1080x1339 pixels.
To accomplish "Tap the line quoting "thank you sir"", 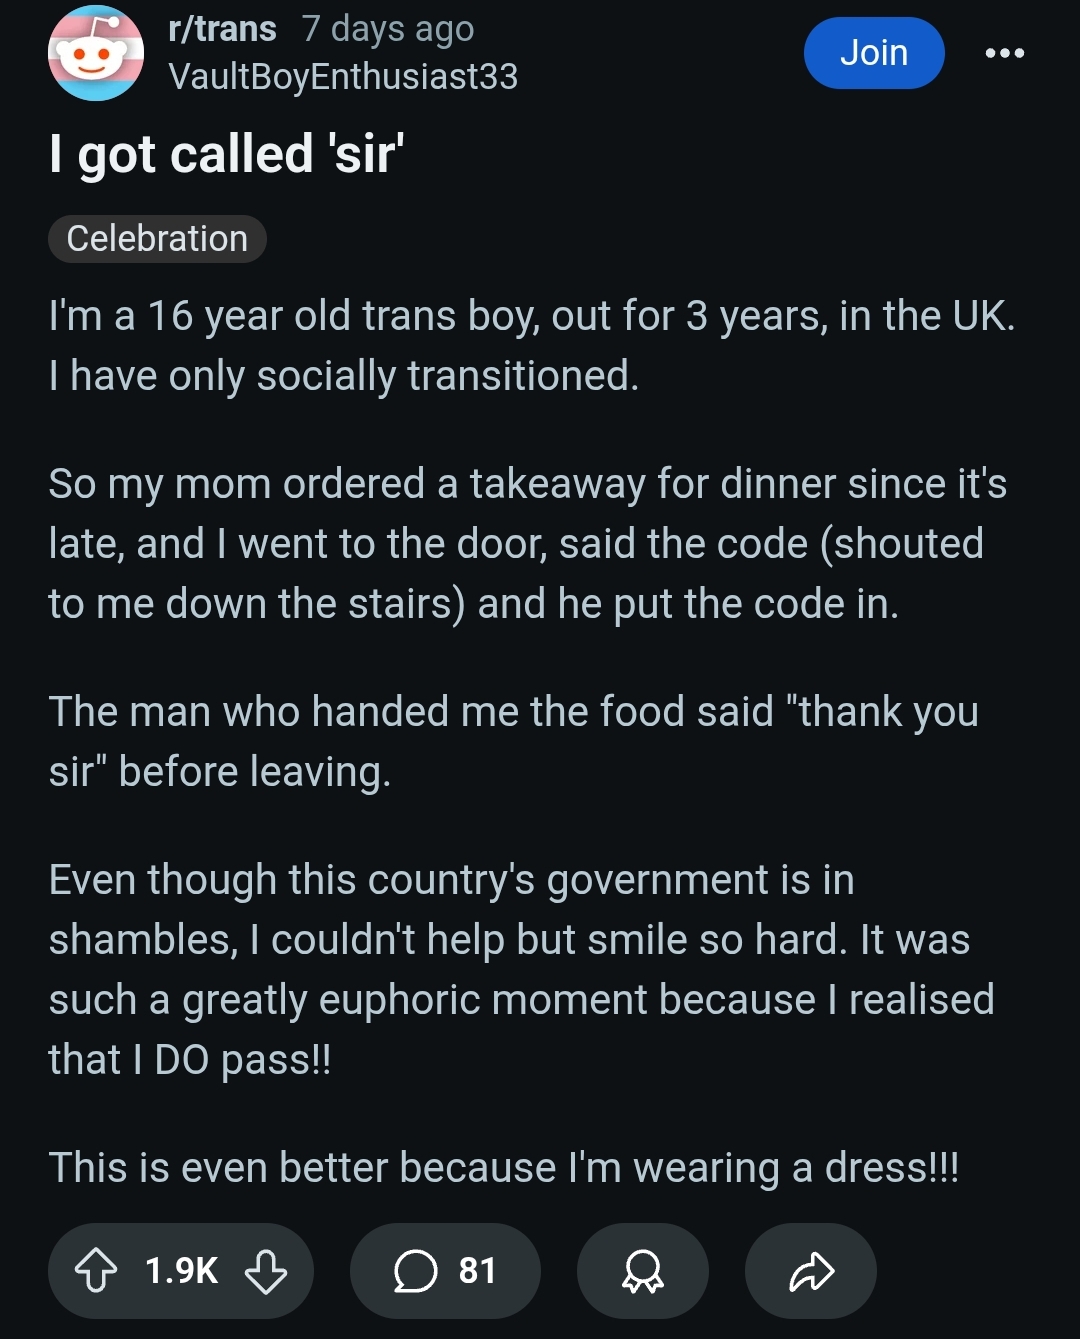I will [514, 742].
